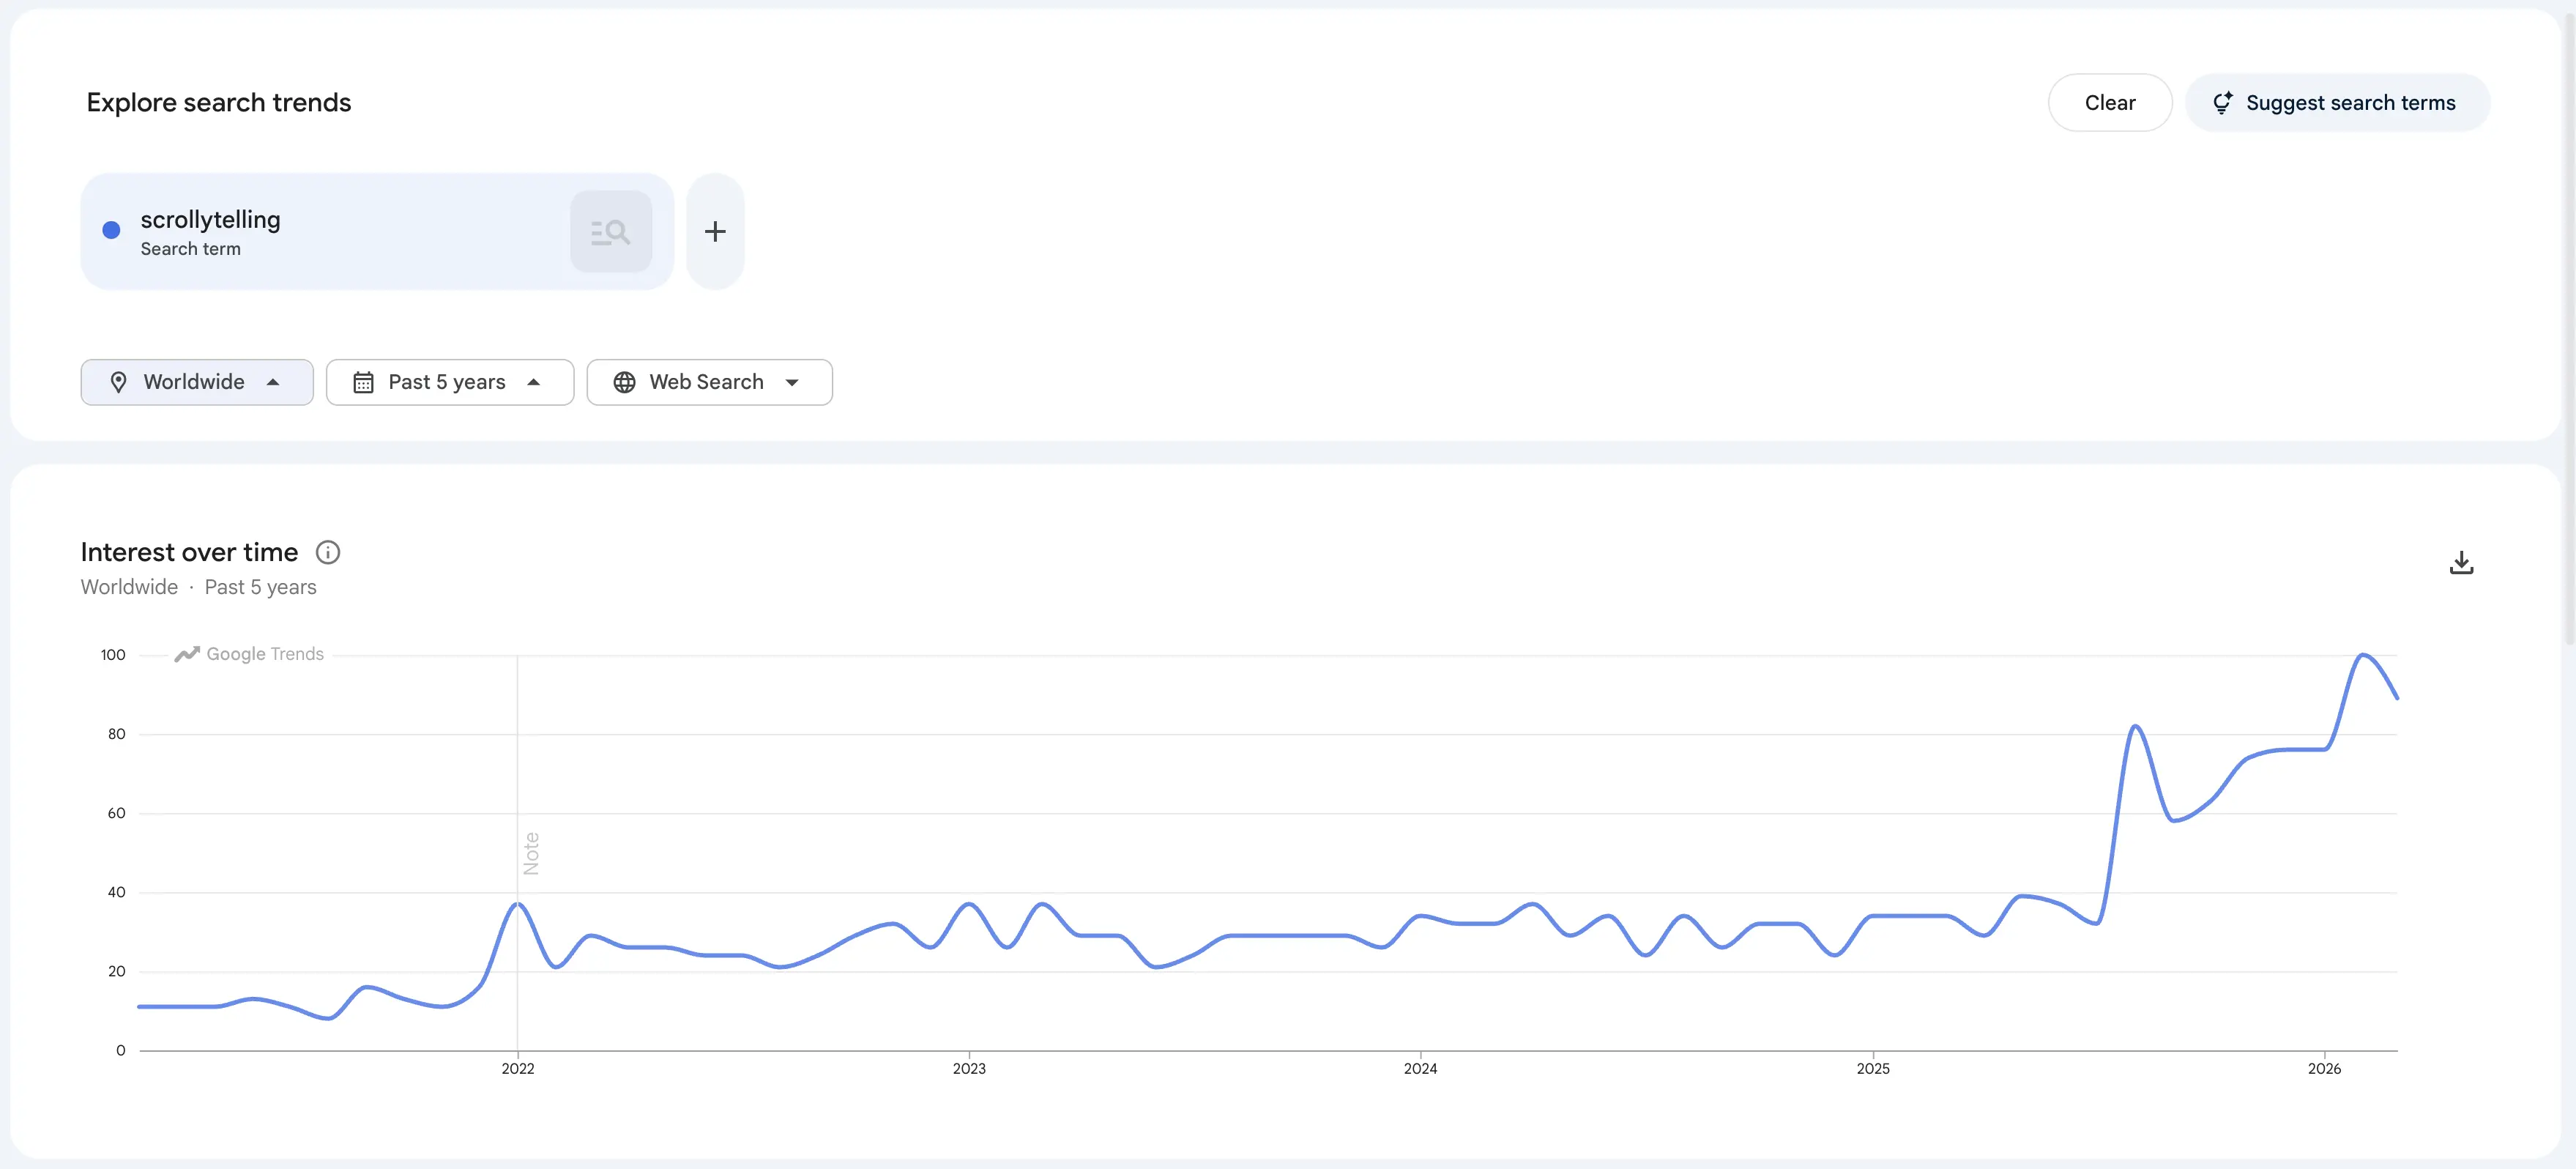
Task: Click the Interest over time heading
Action: point(189,552)
